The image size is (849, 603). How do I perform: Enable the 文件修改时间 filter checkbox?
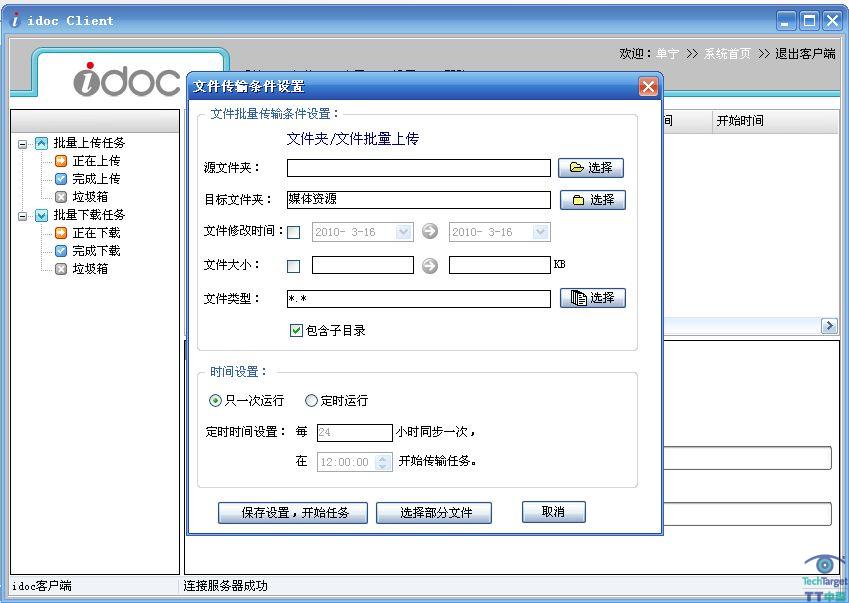[293, 233]
